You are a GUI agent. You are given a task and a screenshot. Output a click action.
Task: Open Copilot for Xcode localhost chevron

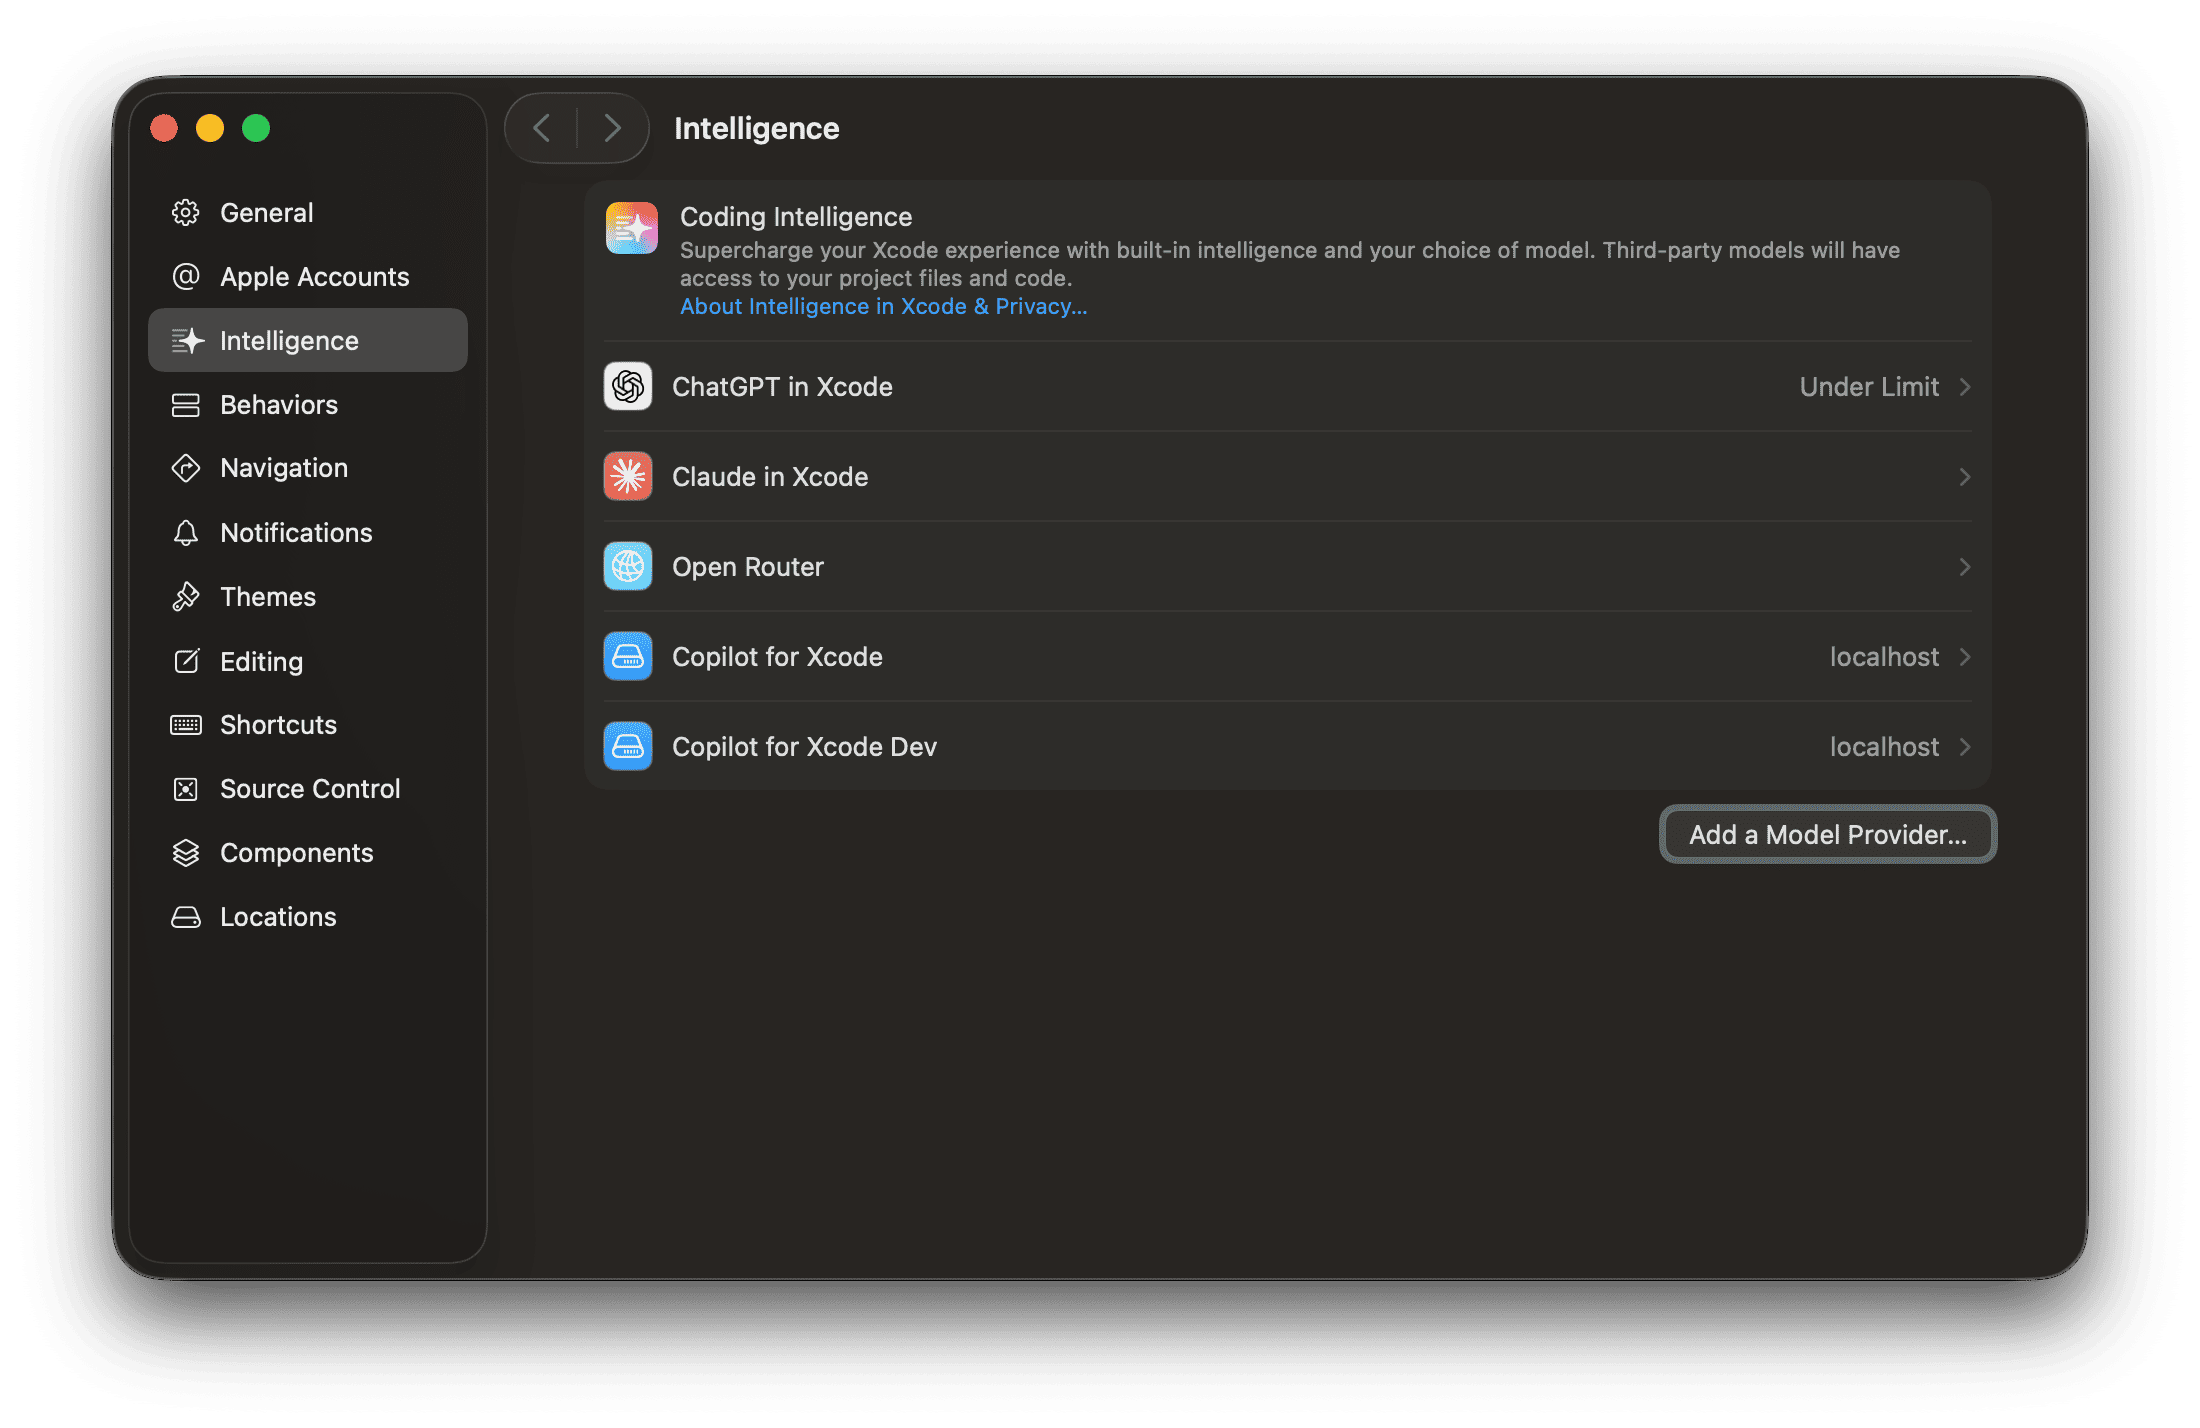pos(1964,657)
